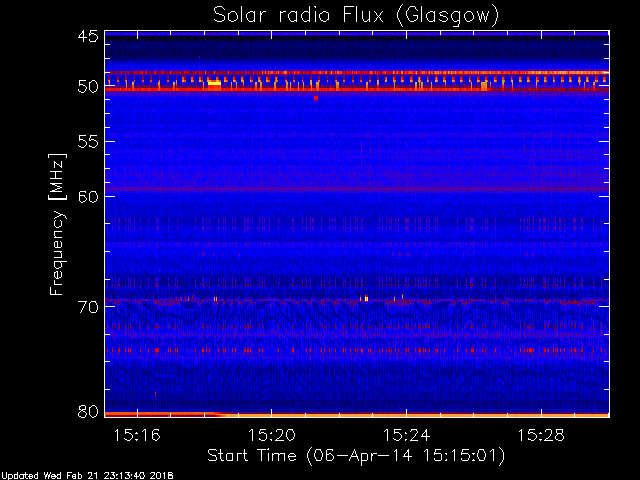Viewport: 640px width, 480px height.
Task: Click the yellow spike near 70 MHz before 15:23
Action: pos(366,298)
